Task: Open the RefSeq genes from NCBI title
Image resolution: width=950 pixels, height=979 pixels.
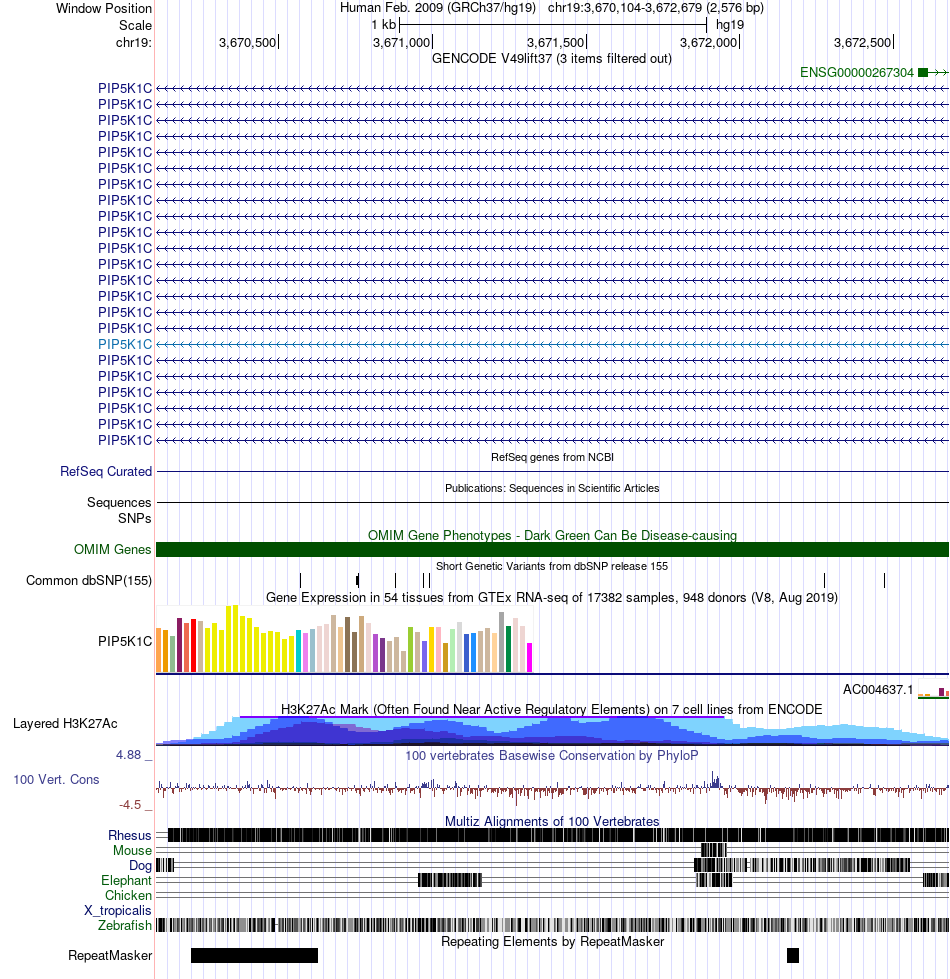Action: tap(552, 457)
